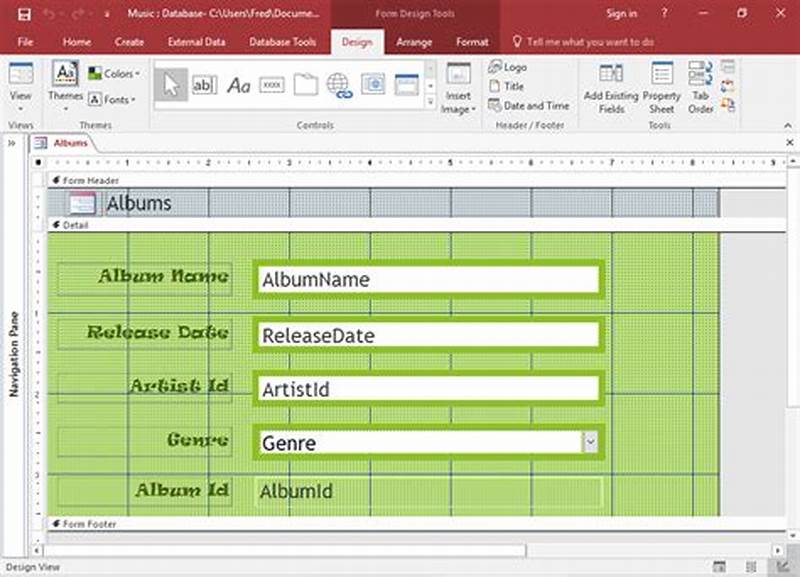Select the Label control in Controls group
800x577 pixels.
coord(238,86)
